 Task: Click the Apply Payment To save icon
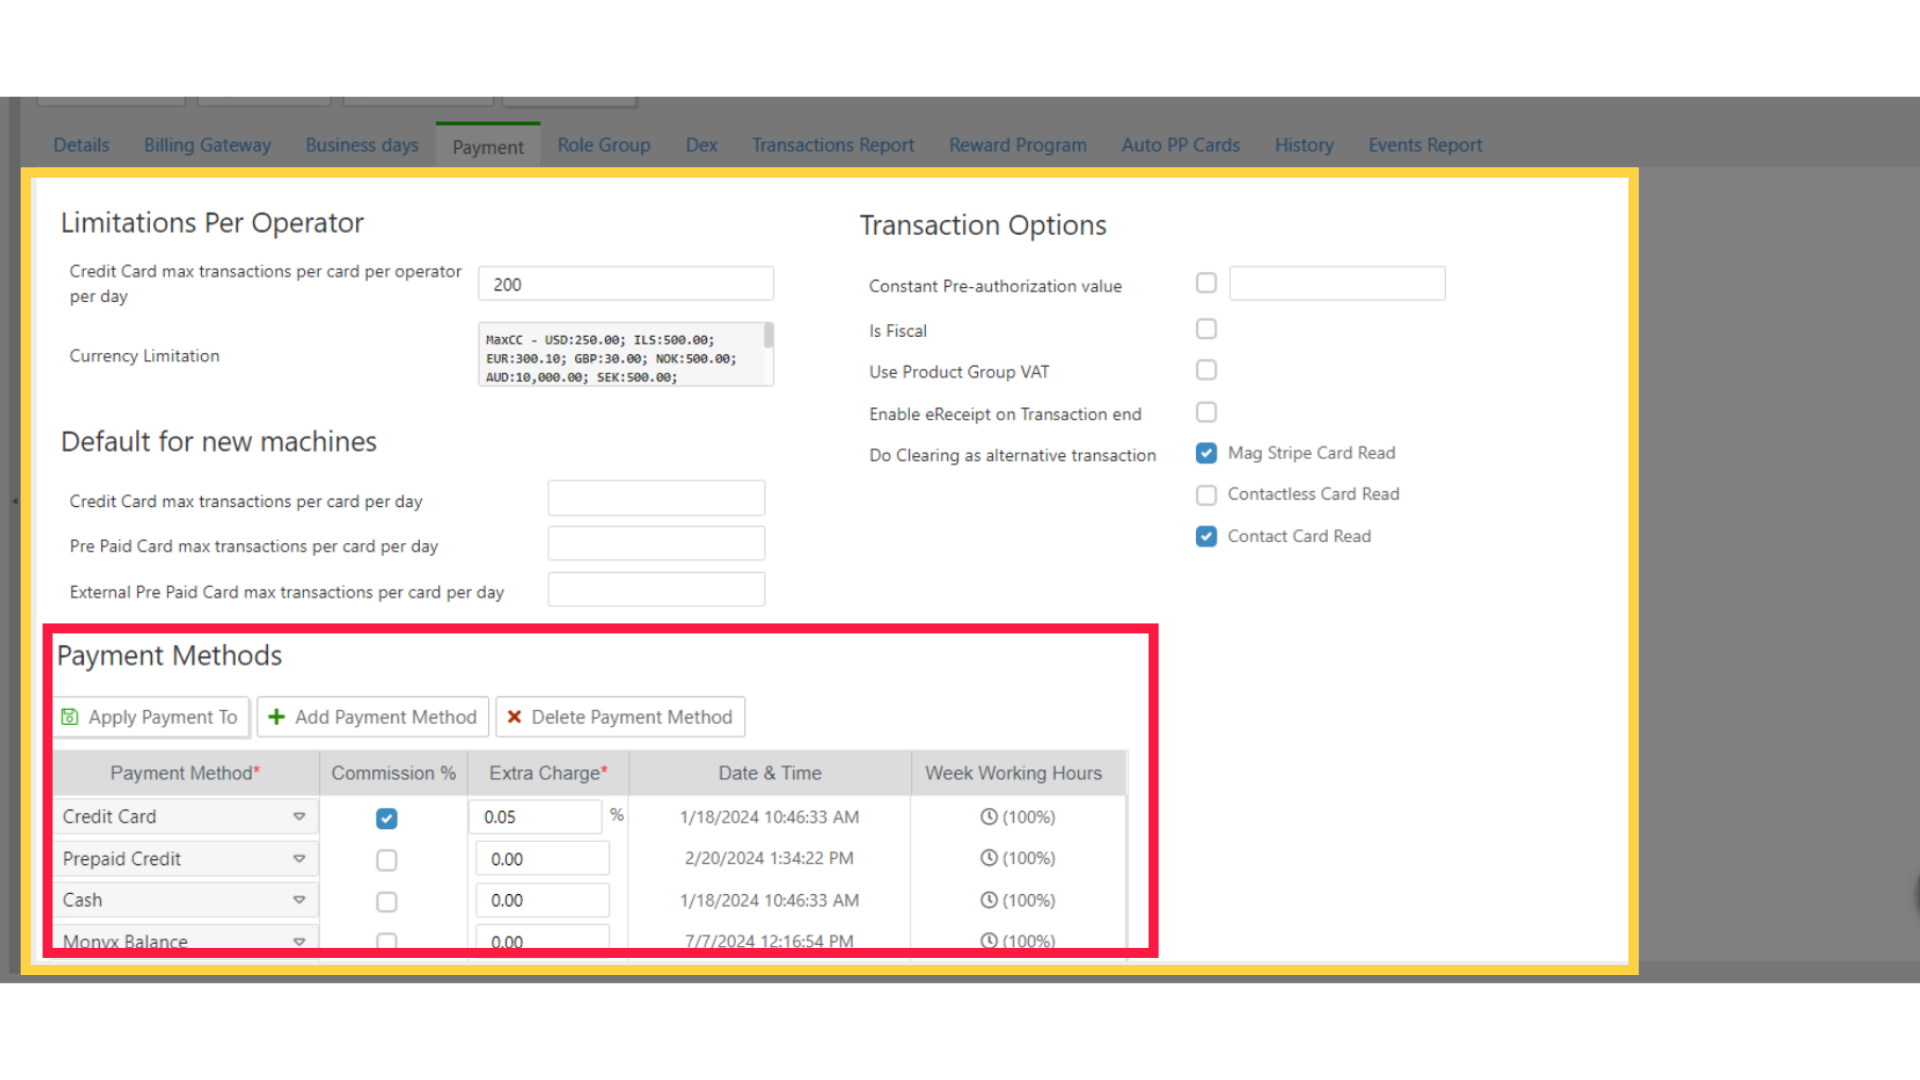coord(70,717)
